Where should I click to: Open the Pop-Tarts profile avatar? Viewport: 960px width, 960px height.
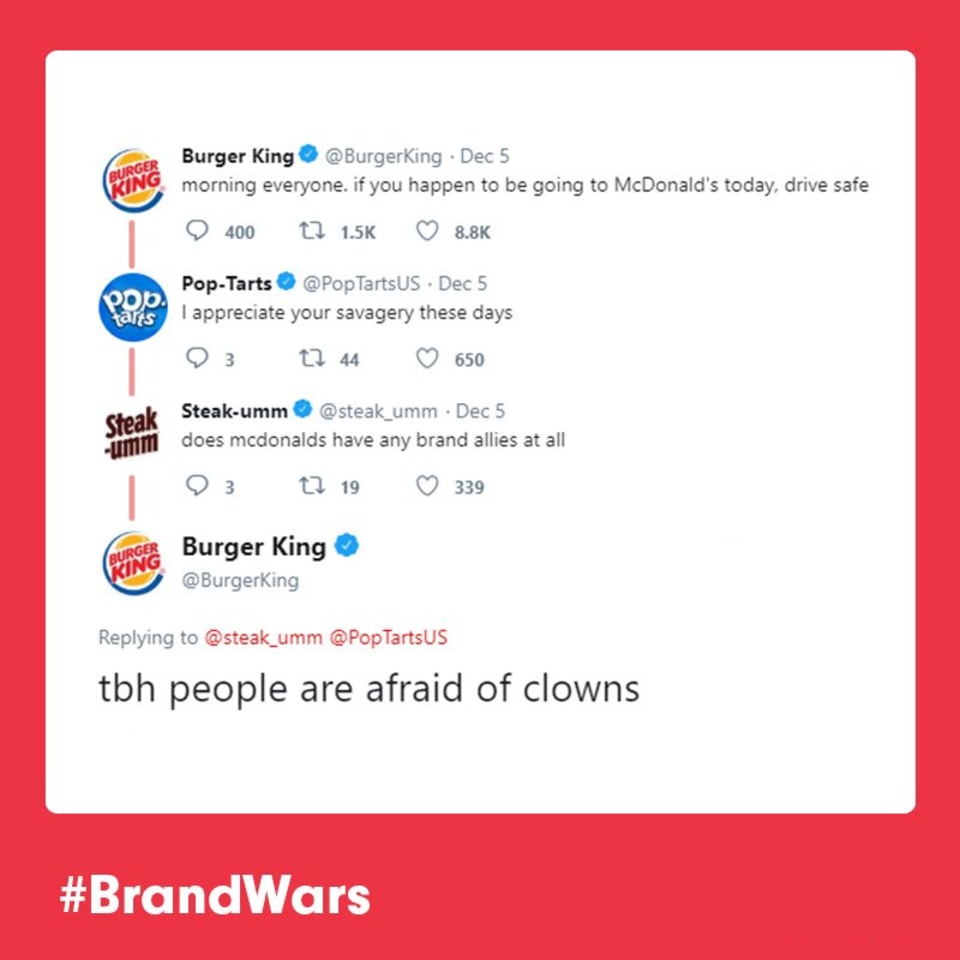coord(133,307)
